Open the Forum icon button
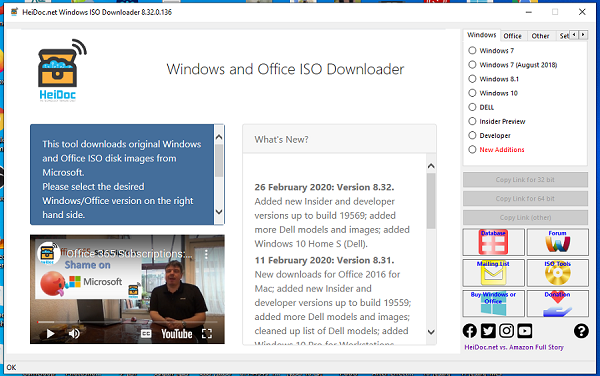Viewport: 600px width, 376px height. pyautogui.click(x=558, y=242)
